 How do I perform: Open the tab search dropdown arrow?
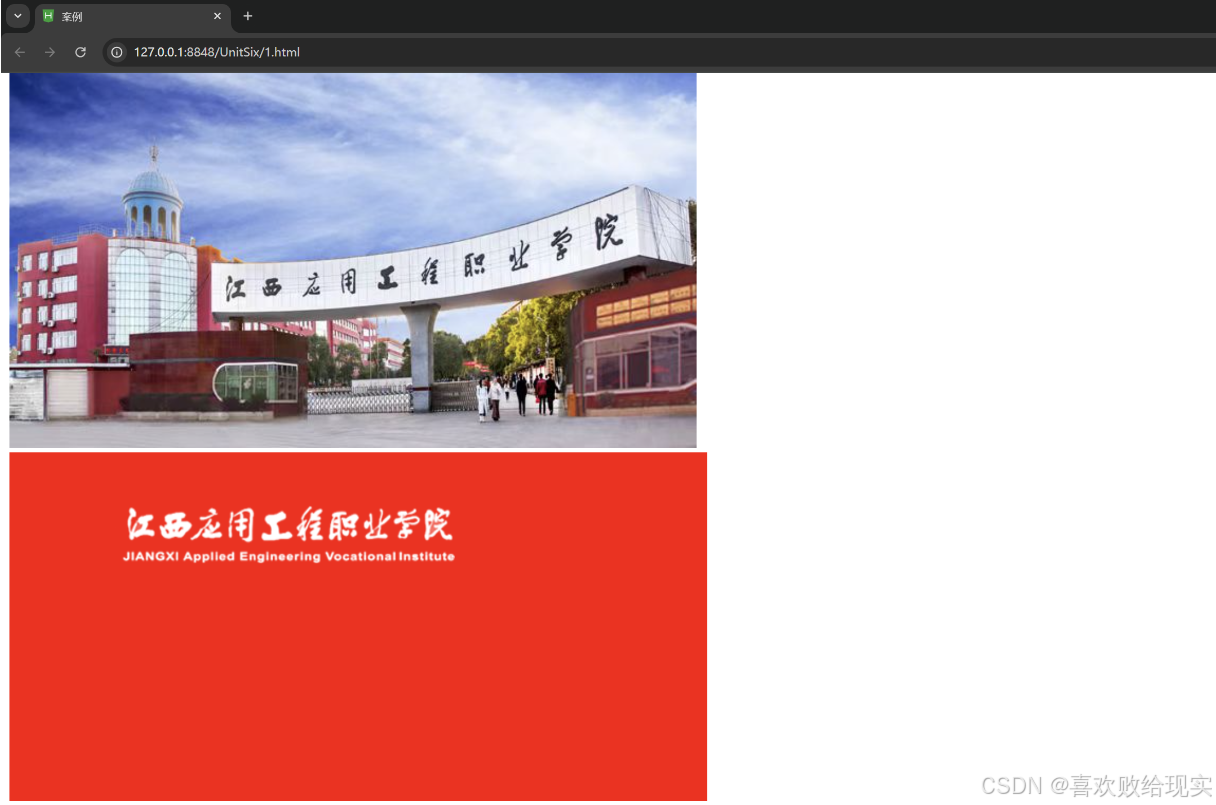coord(17,16)
